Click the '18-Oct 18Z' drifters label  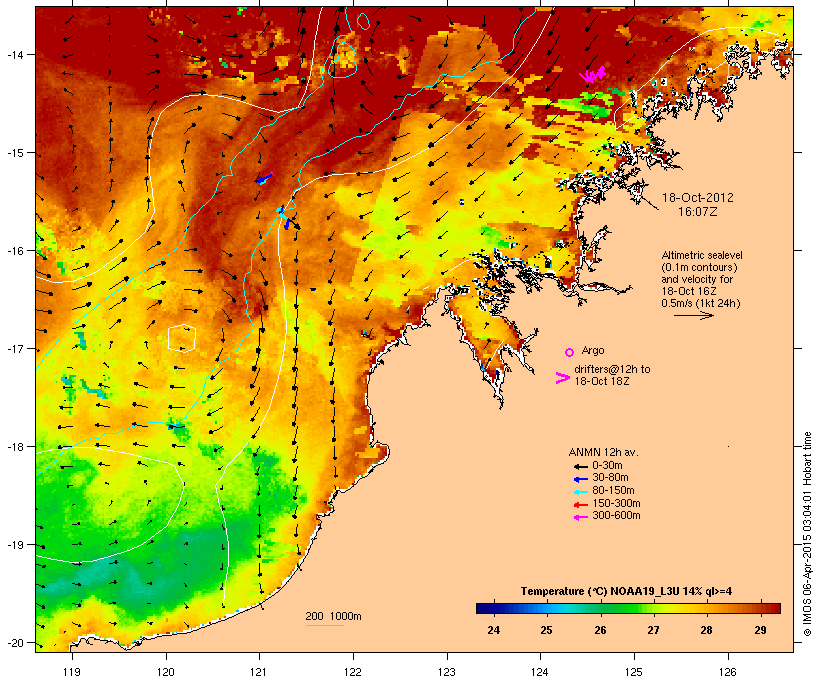(x=602, y=381)
